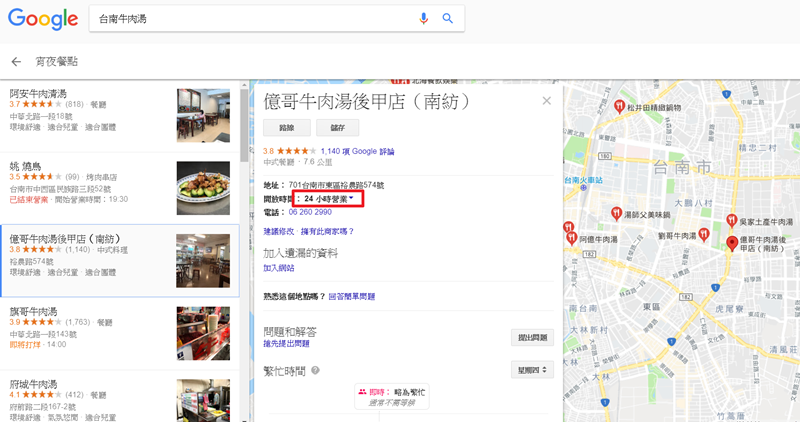The width and height of the screenshot is (800, 422).
Task: Click the 路線 directions button
Action: click(x=286, y=128)
